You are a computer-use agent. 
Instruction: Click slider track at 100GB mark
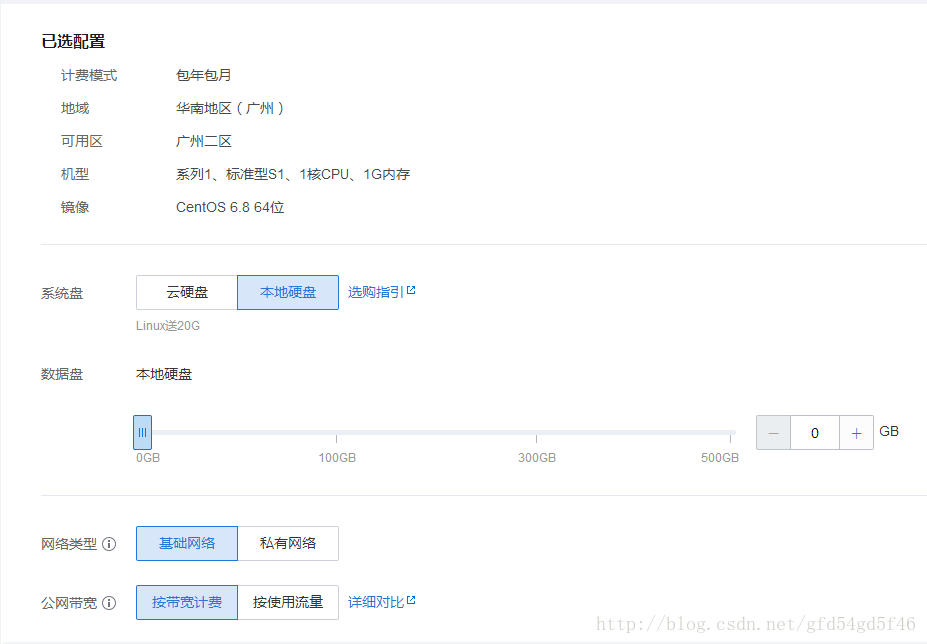[x=336, y=432]
